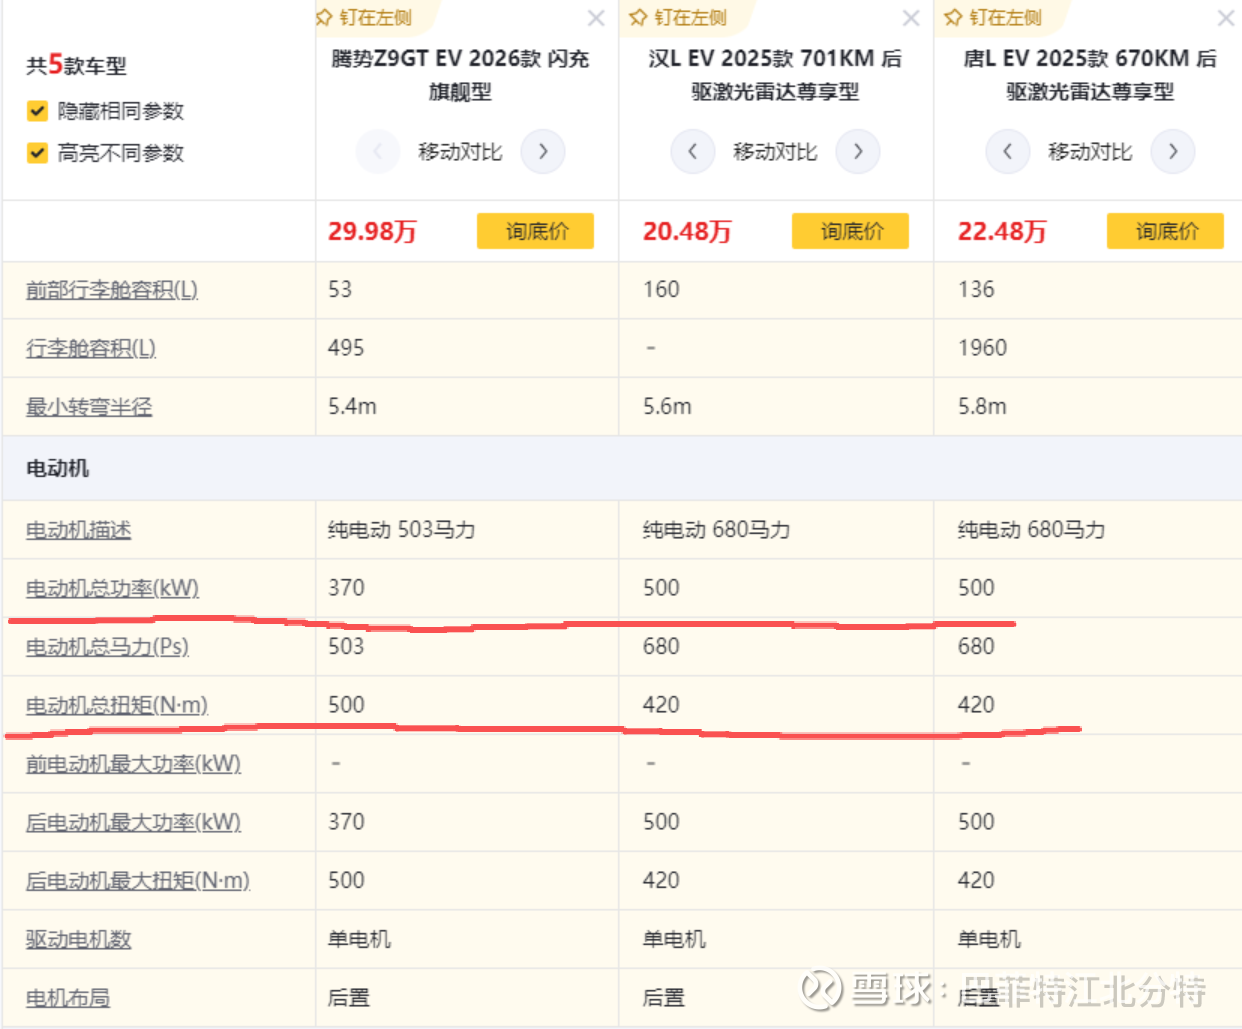The width and height of the screenshot is (1242, 1029).
Task: Open 汉L EV 2025款 701KM title
Action: [x=775, y=75]
